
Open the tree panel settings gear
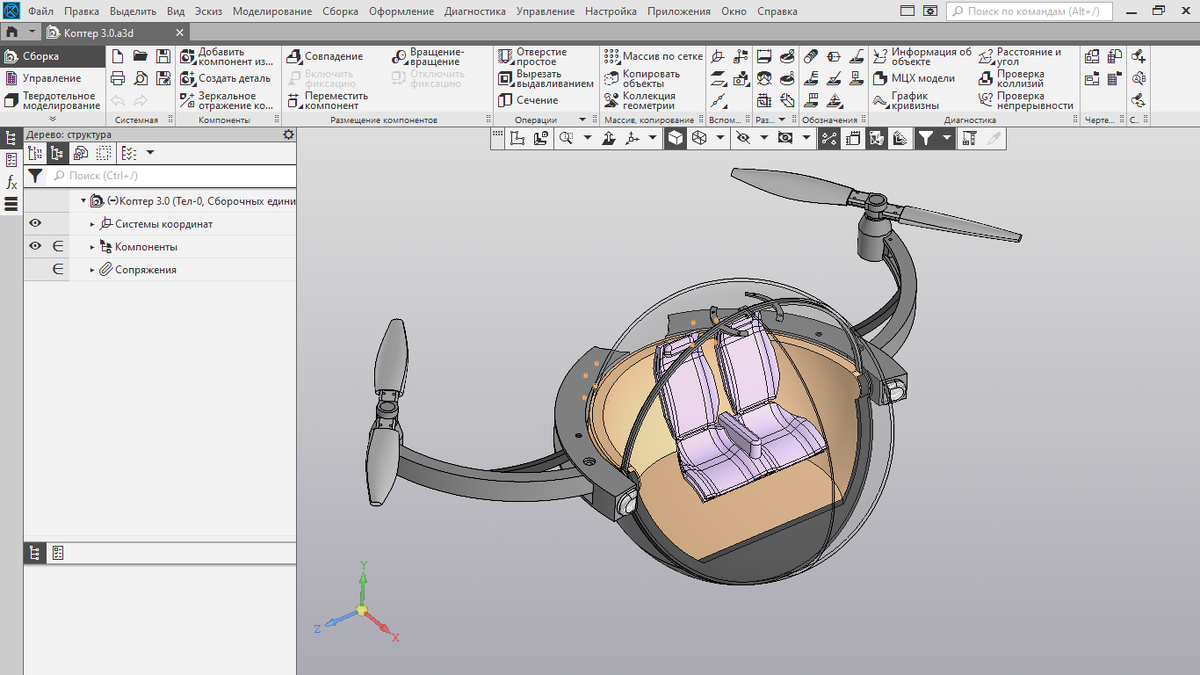(289, 134)
